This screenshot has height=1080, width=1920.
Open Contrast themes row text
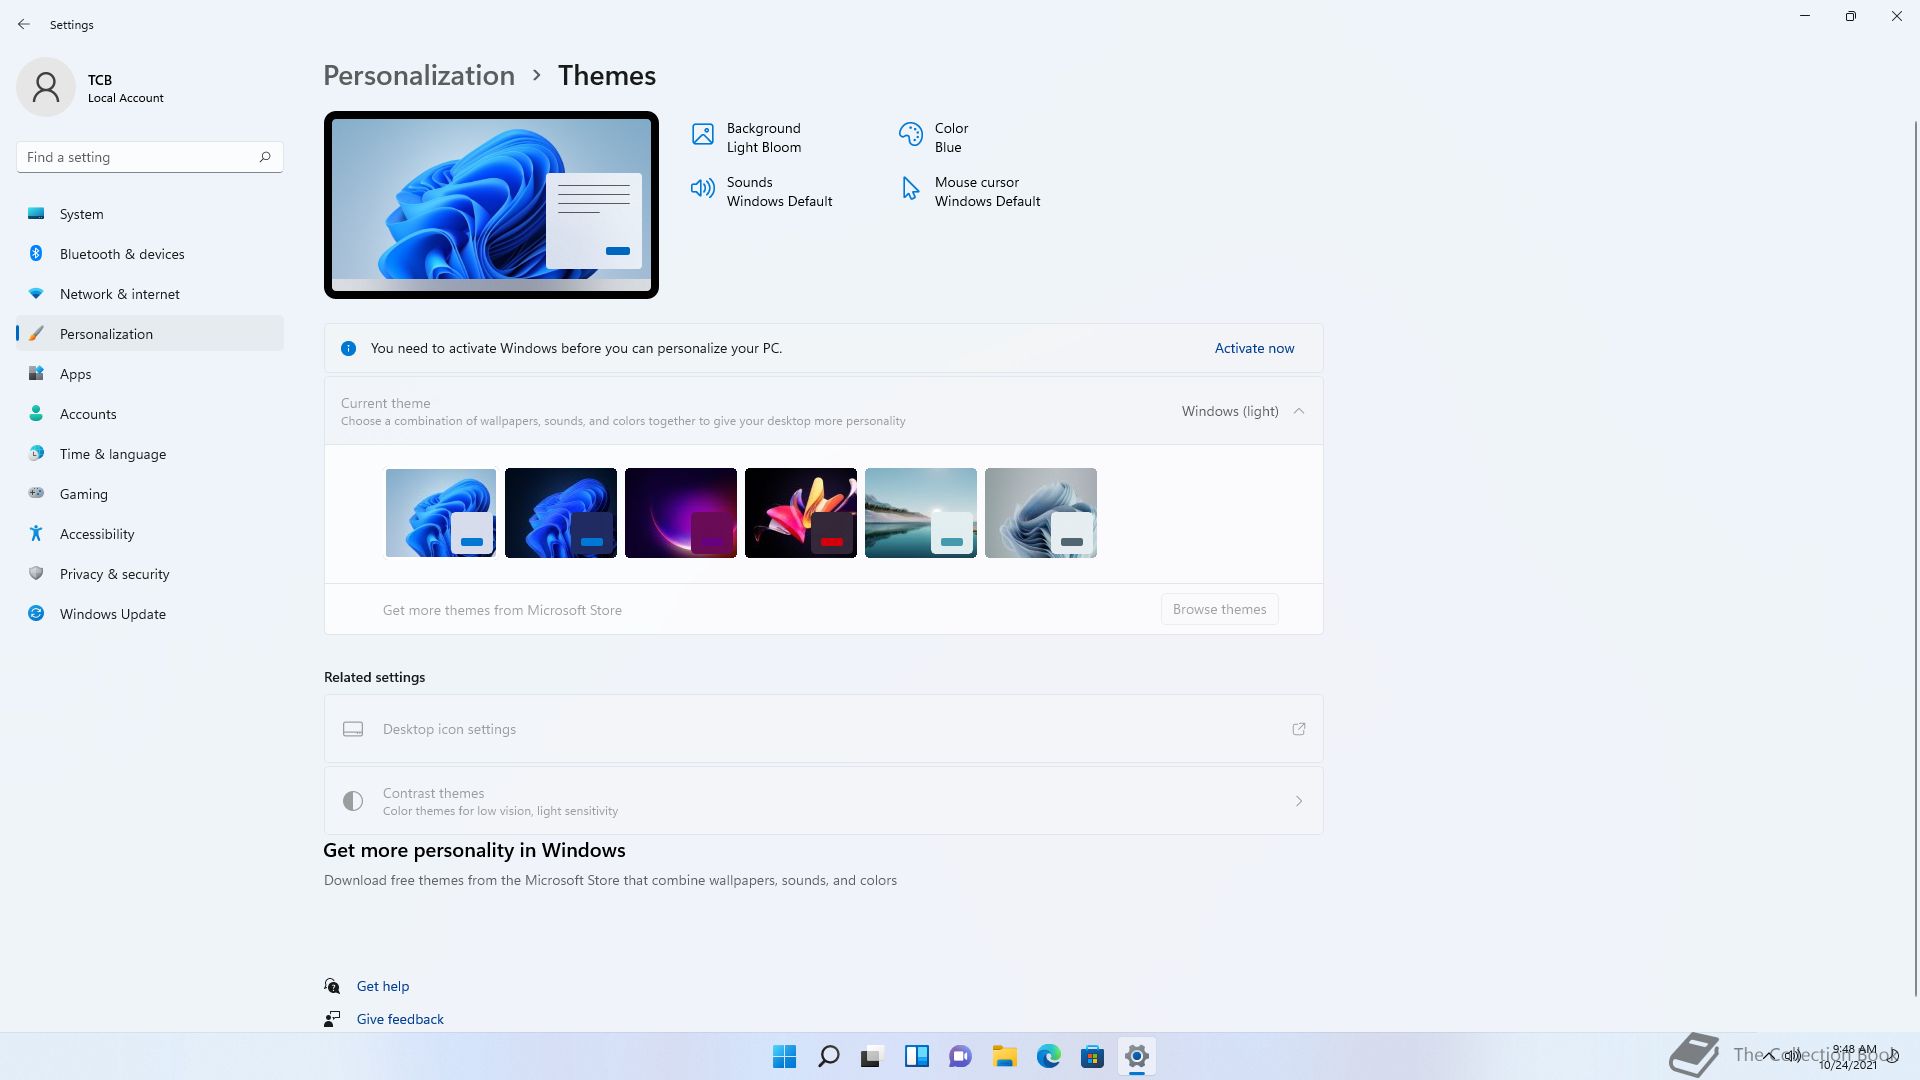pos(500,801)
